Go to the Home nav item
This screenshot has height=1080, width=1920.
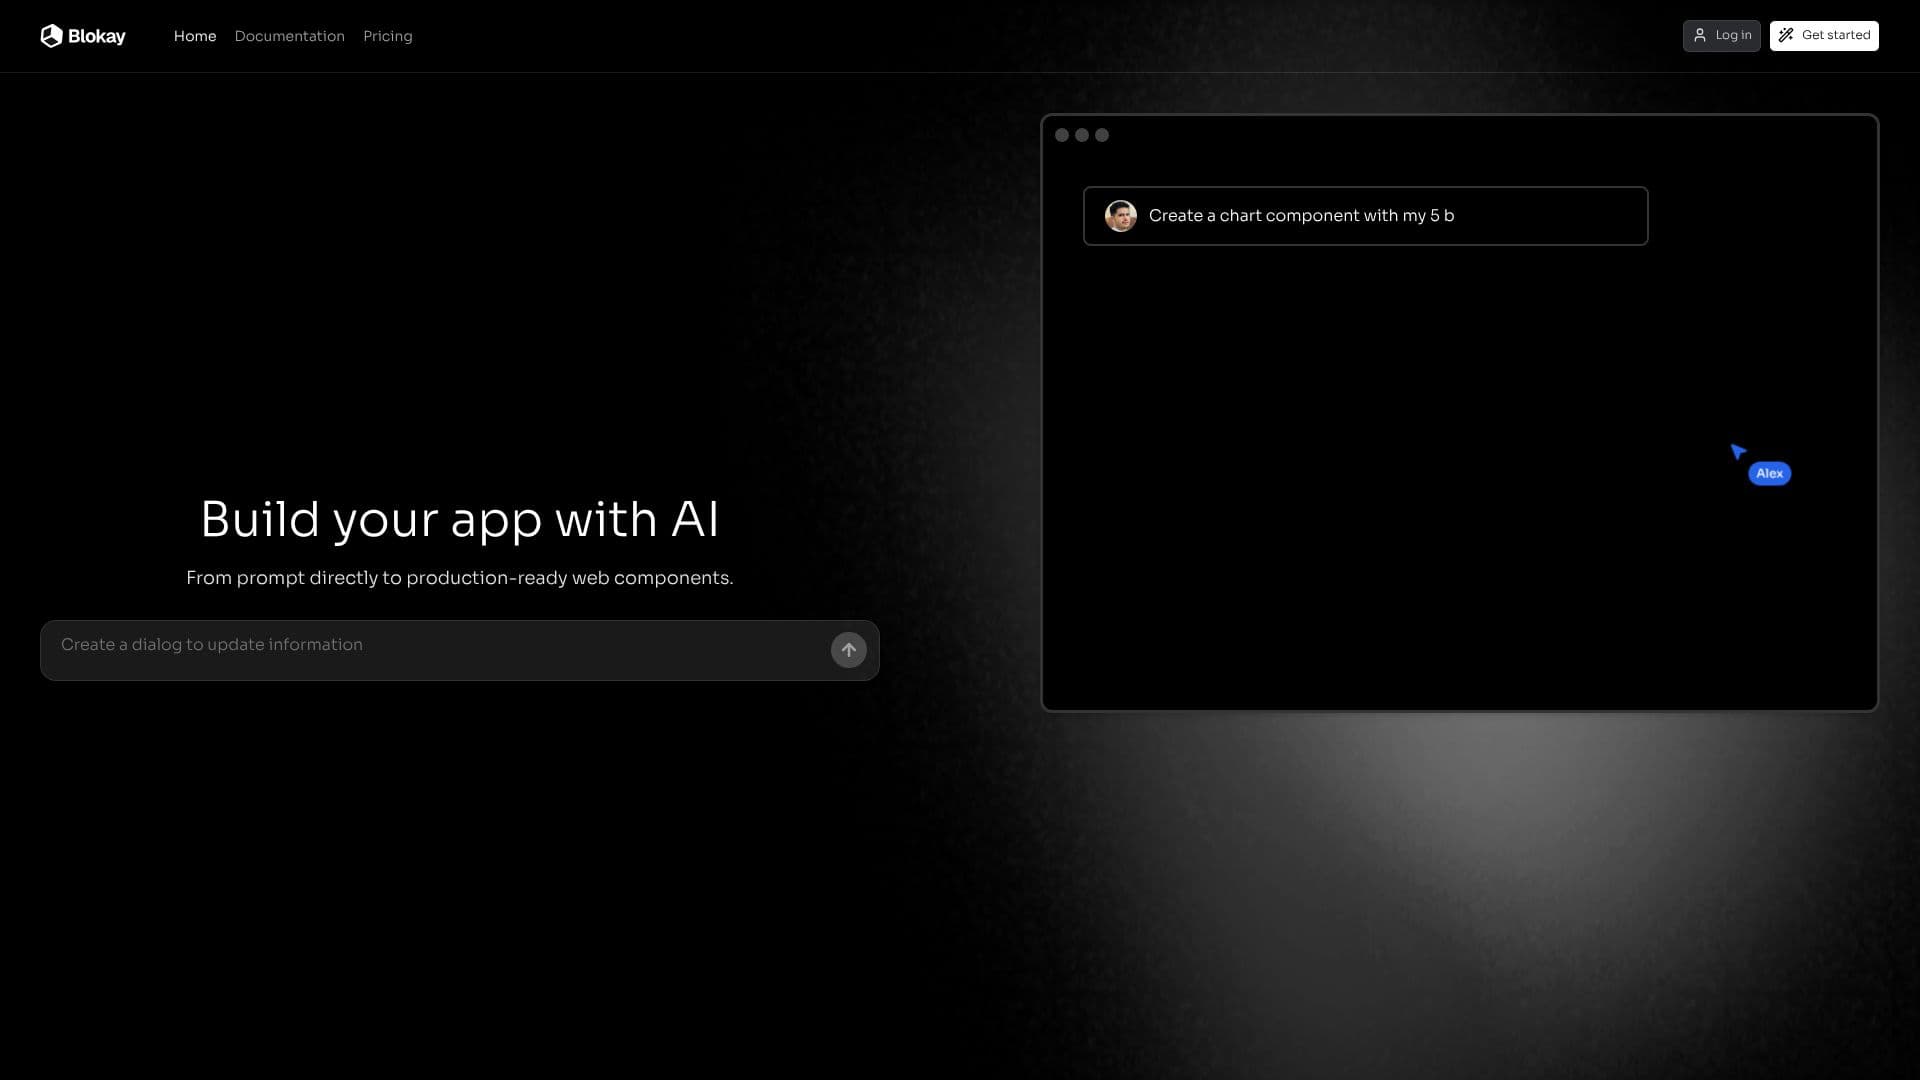[195, 36]
